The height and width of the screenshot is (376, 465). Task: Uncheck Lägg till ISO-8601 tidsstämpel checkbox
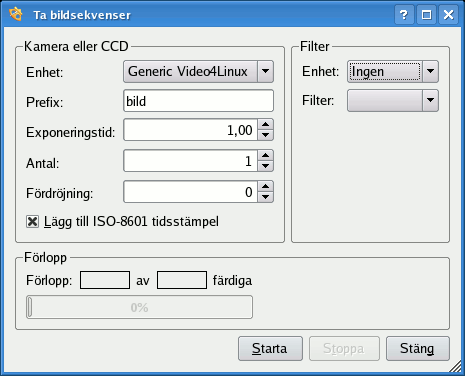(x=32, y=222)
